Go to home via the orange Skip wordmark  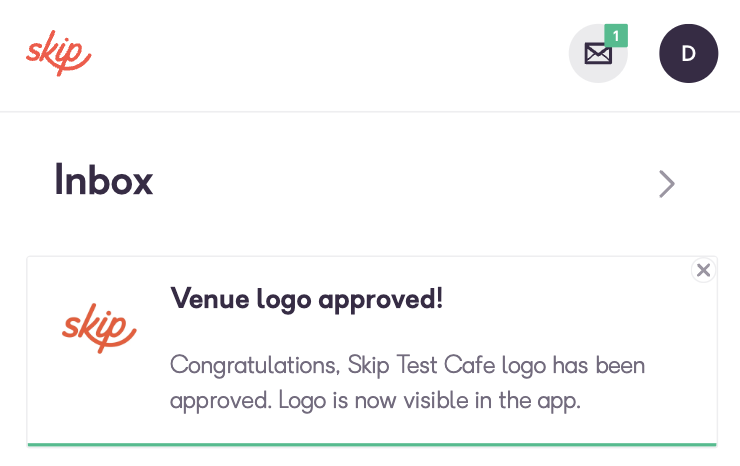59,53
